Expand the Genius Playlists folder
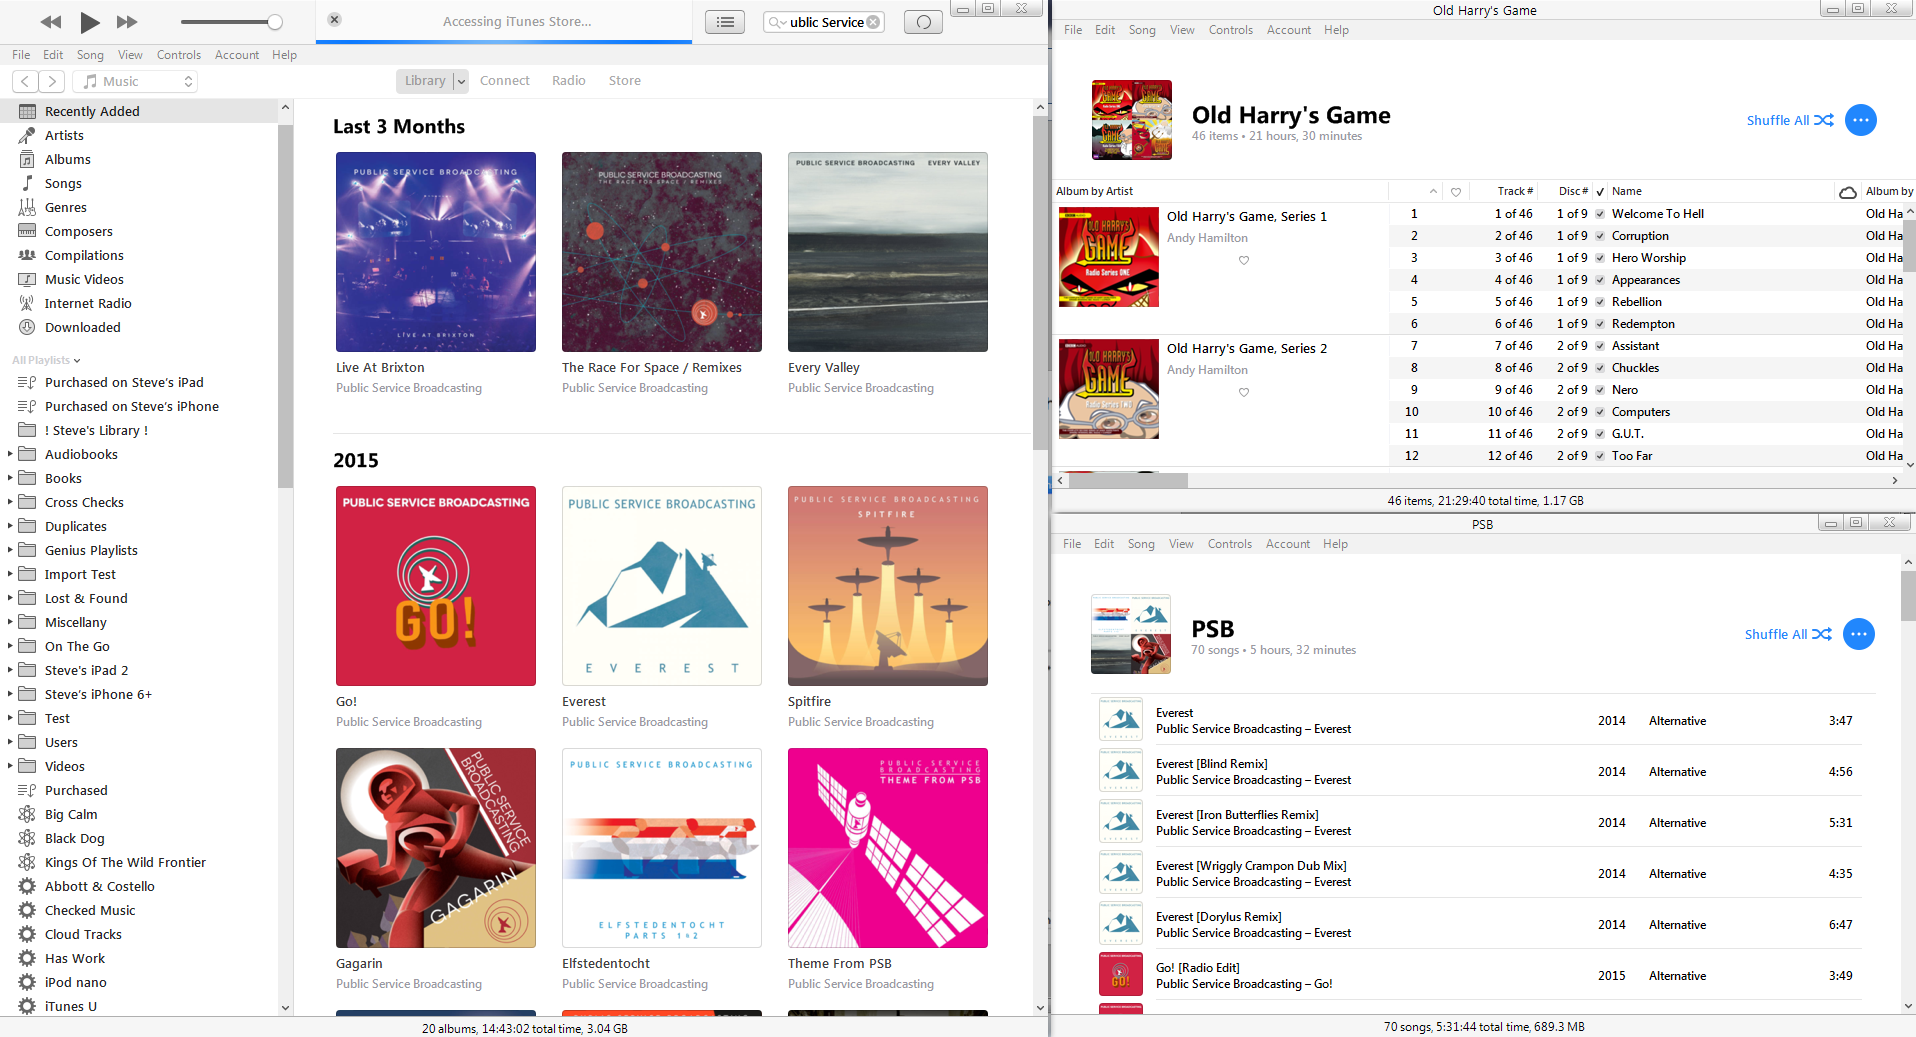This screenshot has width=1916, height=1037. point(10,550)
